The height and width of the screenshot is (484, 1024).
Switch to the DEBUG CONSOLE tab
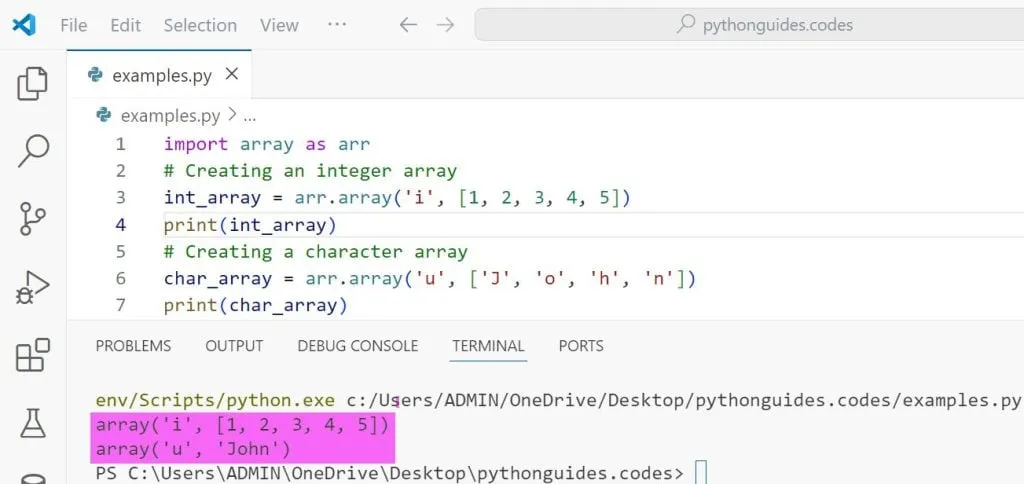coord(357,346)
